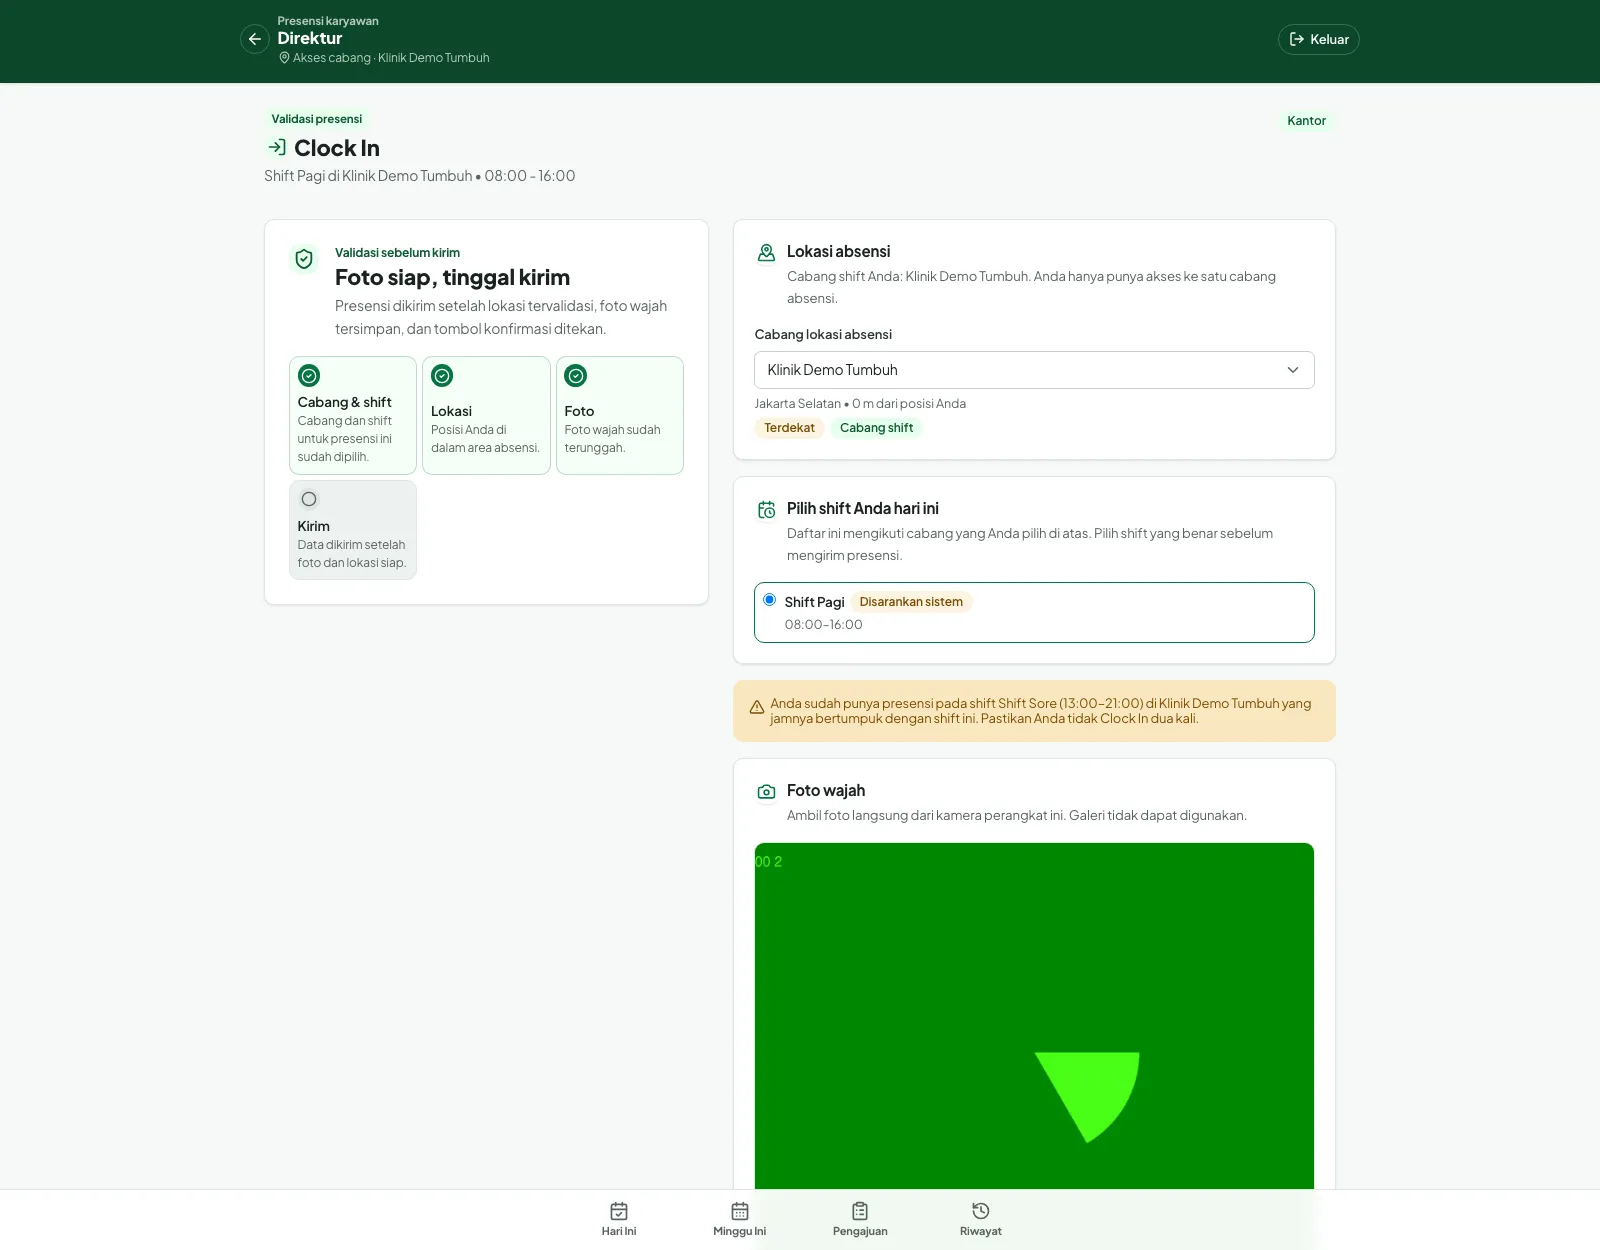The image size is (1600, 1250).
Task: Select the Shift Pagi radio button
Action: point(769,600)
